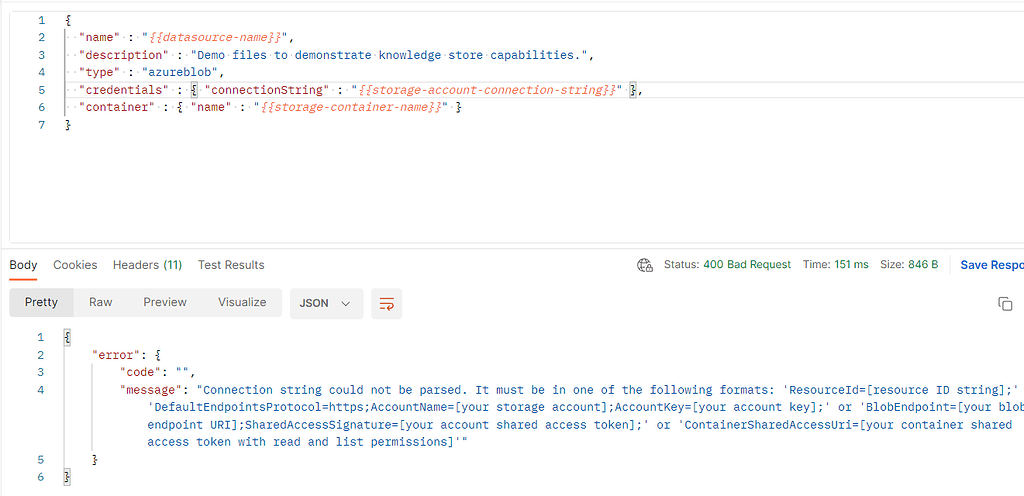
Task: Select the Pretty view mode
Action: pyautogui.click(x=41, y=303)
